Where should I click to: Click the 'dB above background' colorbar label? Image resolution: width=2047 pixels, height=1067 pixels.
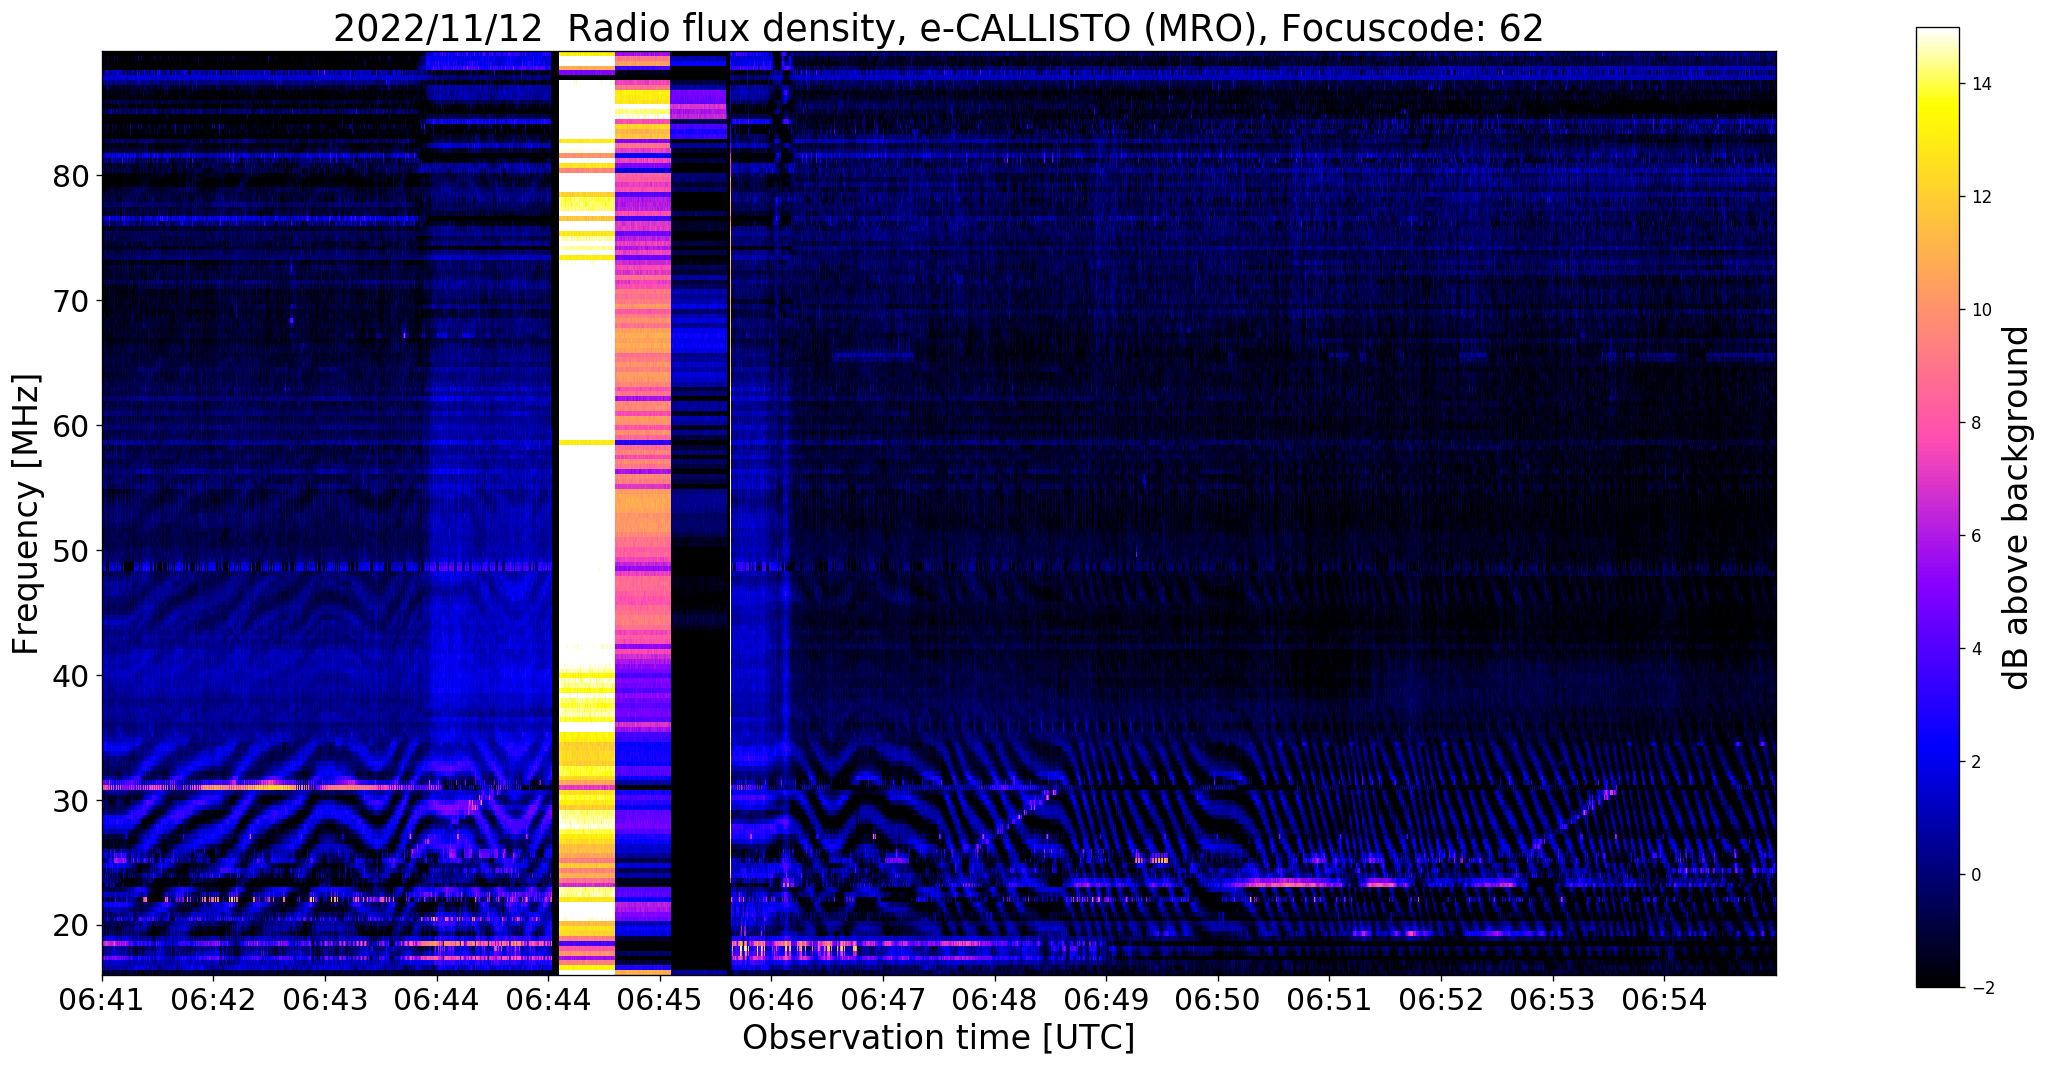click(2016, 507)
